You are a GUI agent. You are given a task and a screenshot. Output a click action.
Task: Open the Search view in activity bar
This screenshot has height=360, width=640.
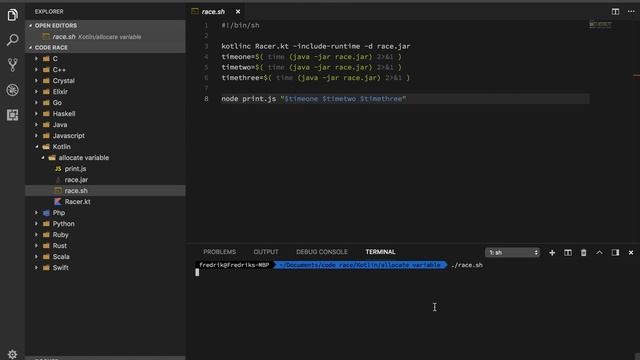[x=12, y=40]
